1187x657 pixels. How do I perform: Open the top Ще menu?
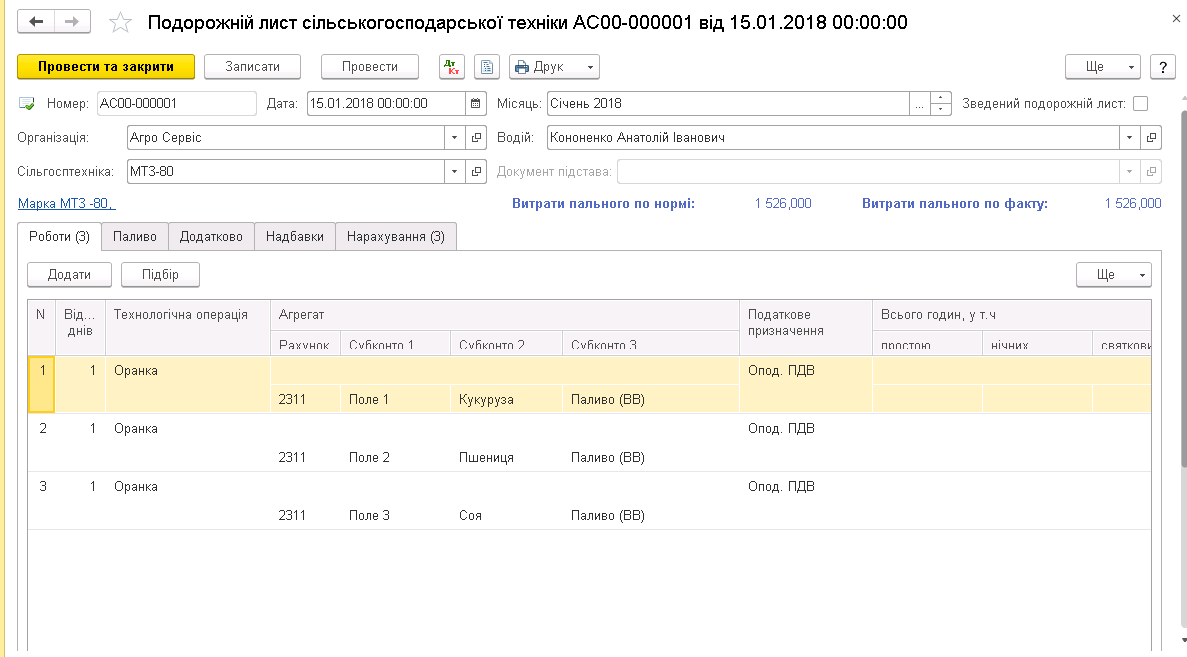click(x=1103, y=67)
